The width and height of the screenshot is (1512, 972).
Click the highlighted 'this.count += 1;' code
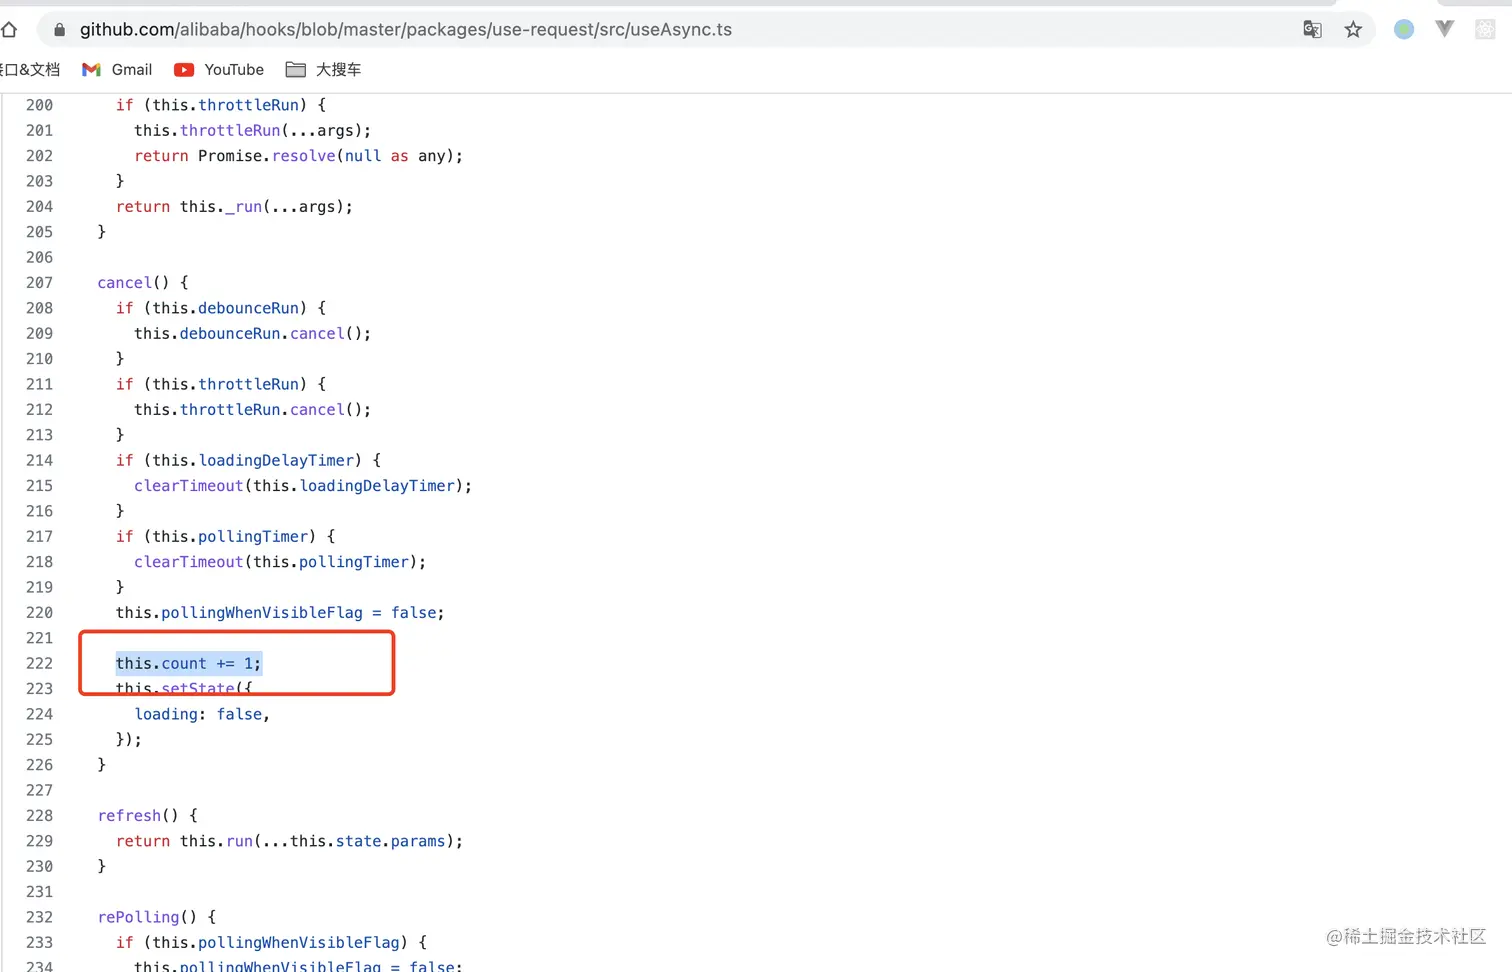[188, 664]
